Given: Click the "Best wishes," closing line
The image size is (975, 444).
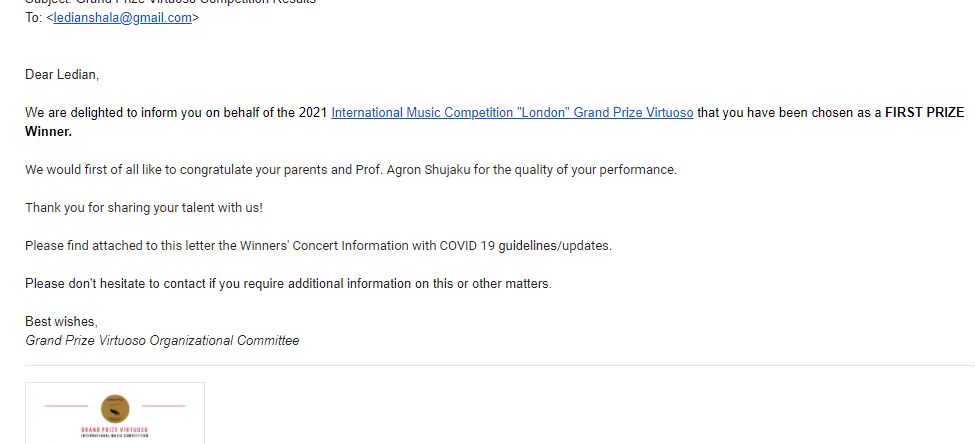Looking at the screenshot, I should [x=62, y=321].
